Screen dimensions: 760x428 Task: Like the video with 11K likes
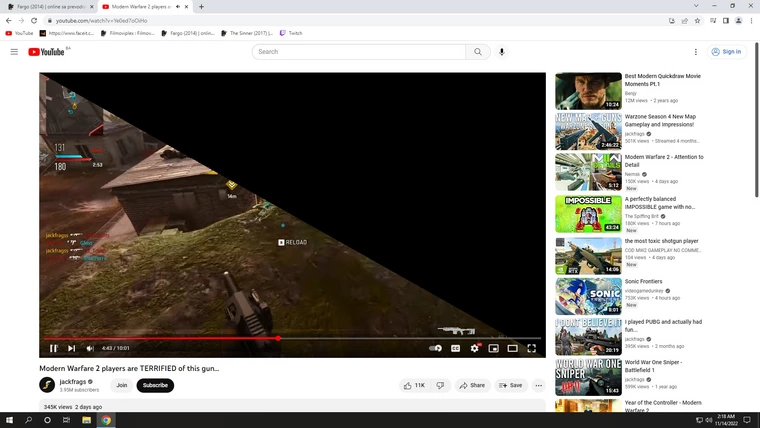[414, 385]
